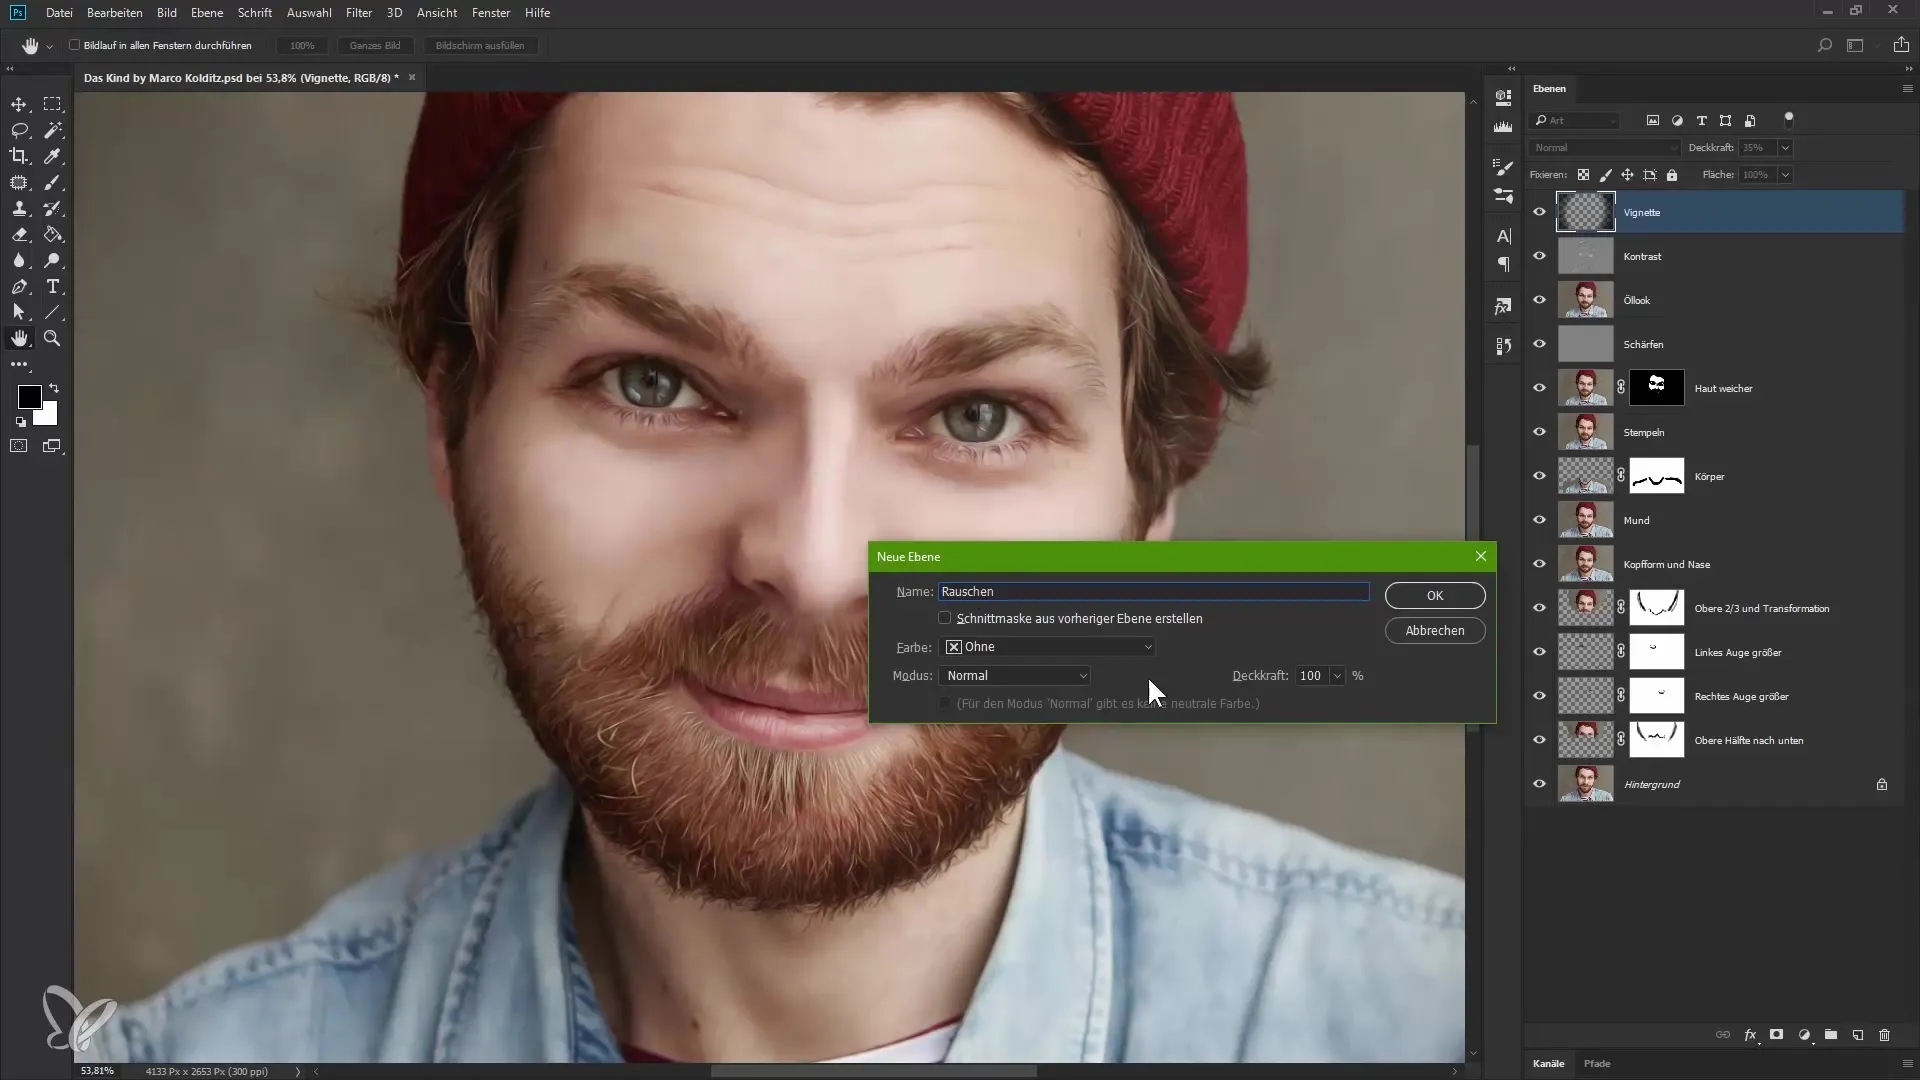Hide the Öllook layer
The height and width of the screenshot is (1080, 1920).
coord(1540,300)
